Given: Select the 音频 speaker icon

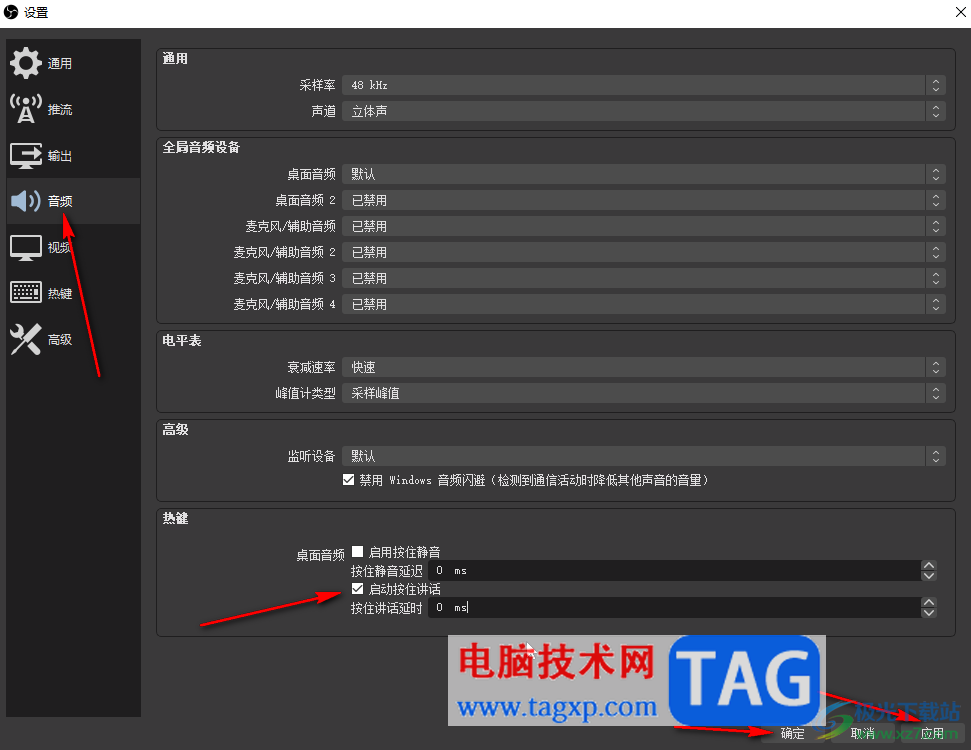Looking at the screenshot, I should tap(25, 201).
